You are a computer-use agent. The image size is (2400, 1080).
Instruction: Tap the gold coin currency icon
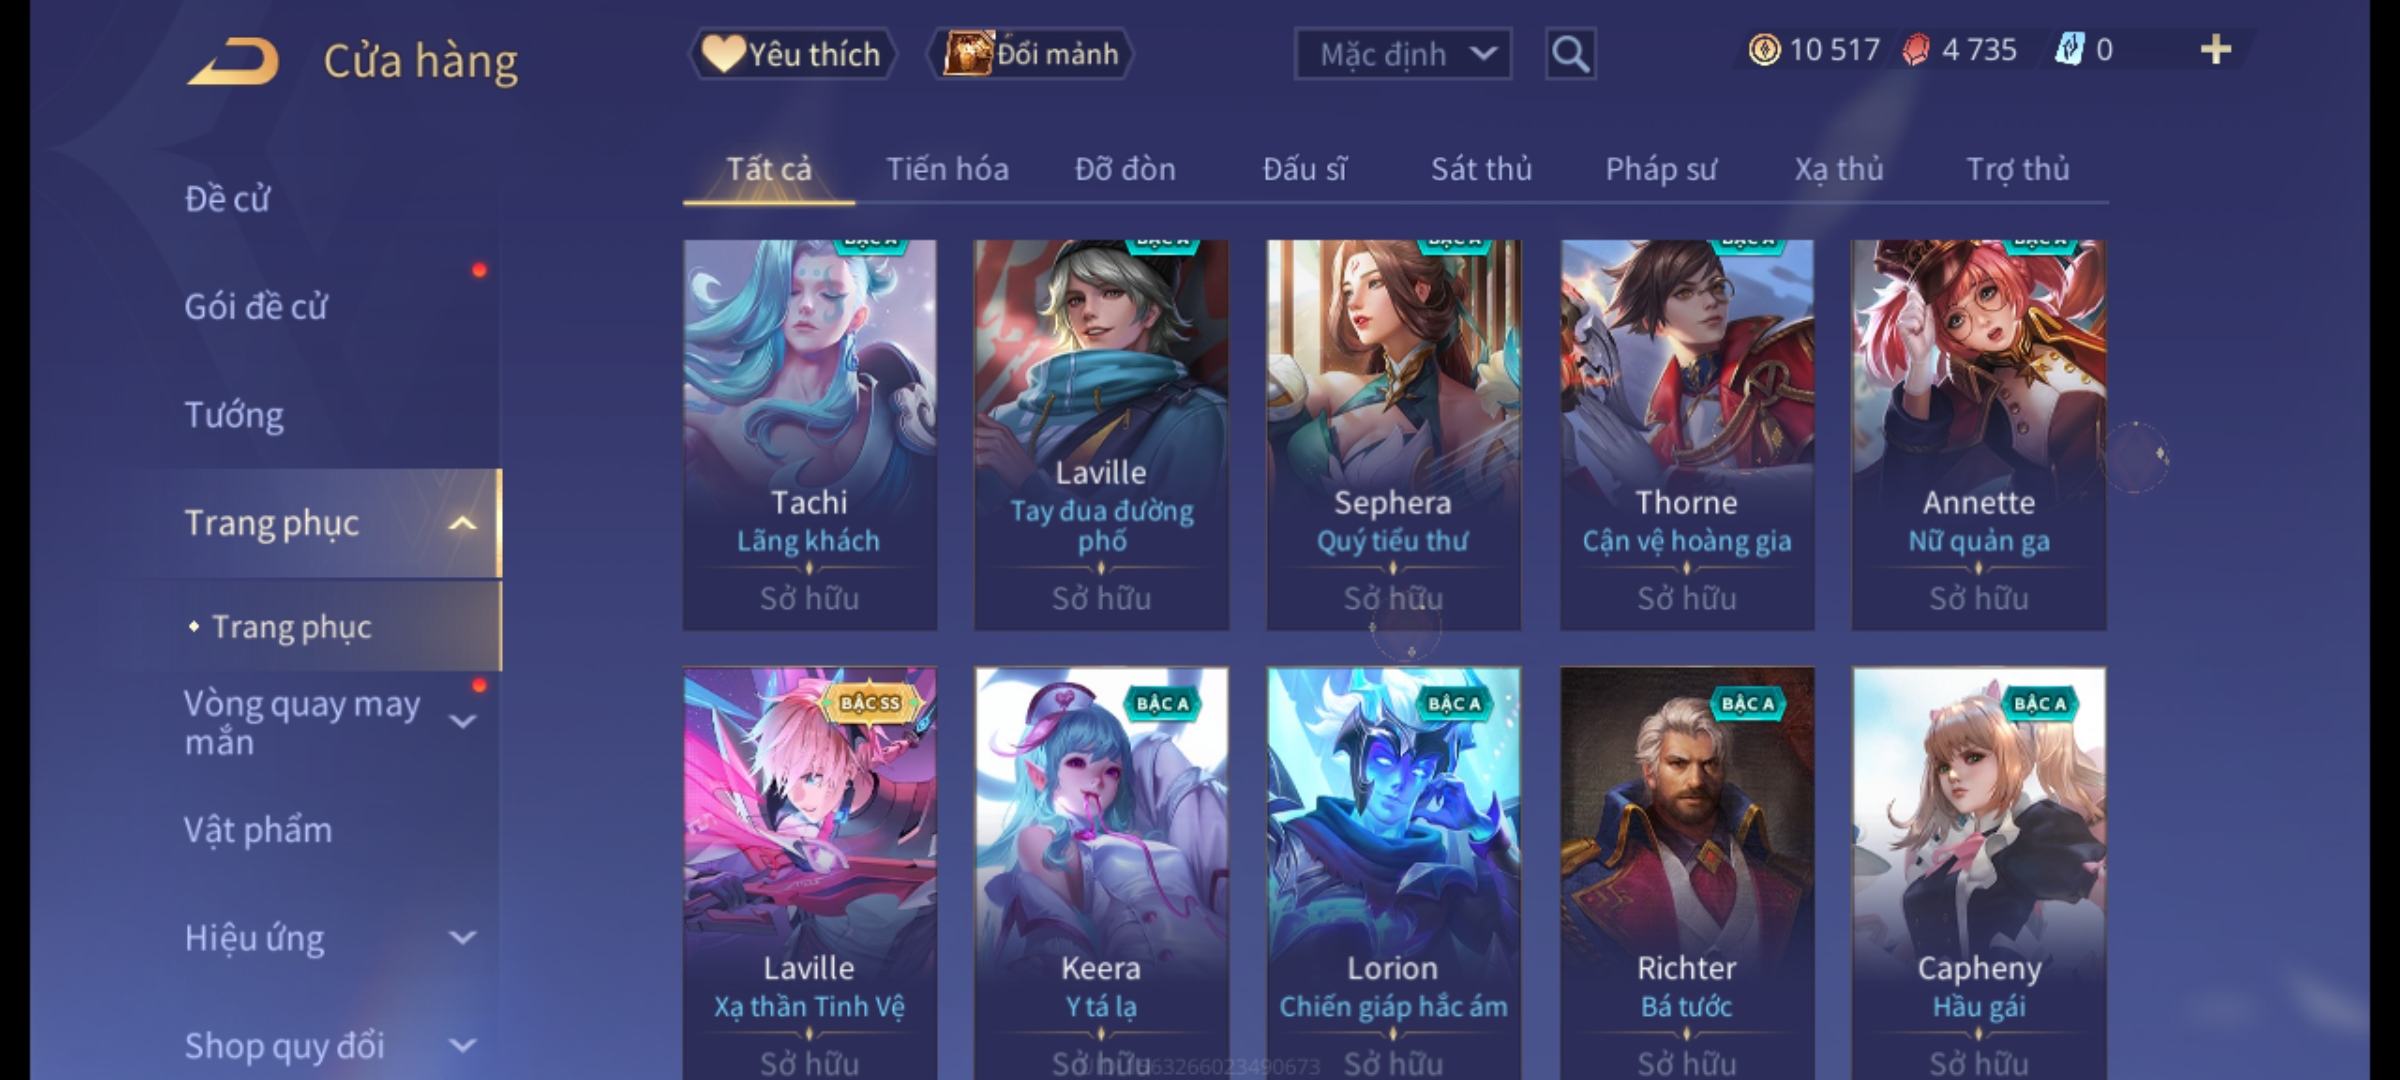1764,50
